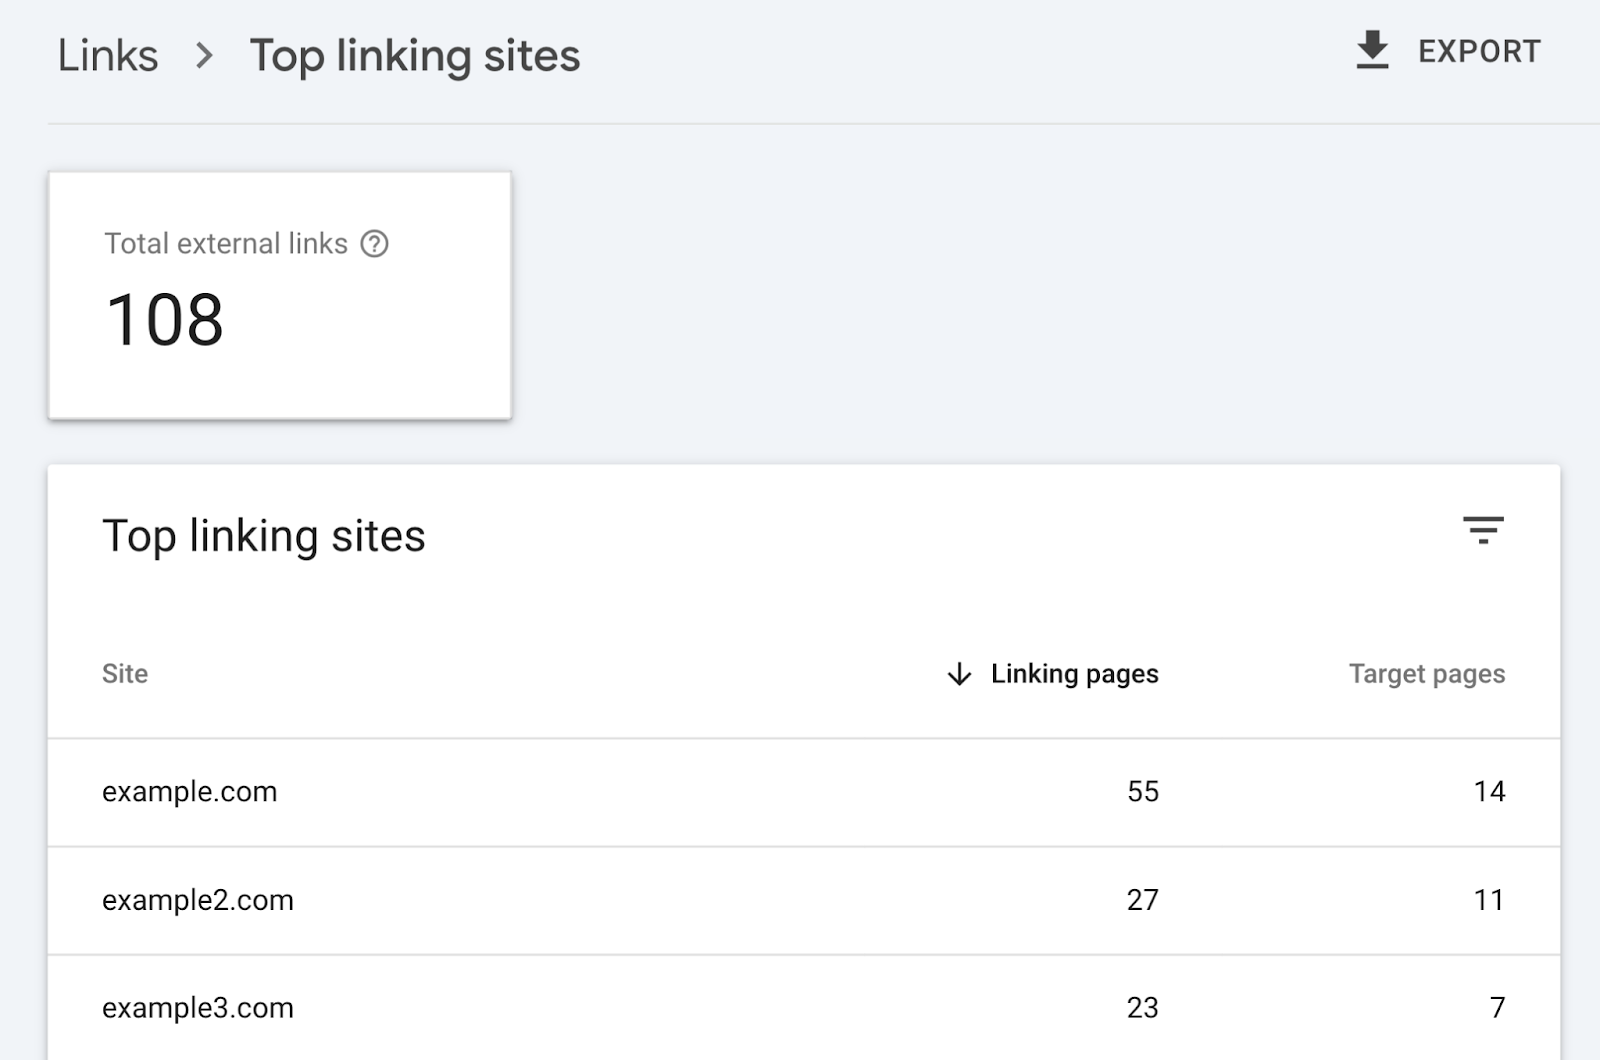Click the help icon next to Total external links
This screenshot has height=1060, width=1600.
[x=377, y=243]
